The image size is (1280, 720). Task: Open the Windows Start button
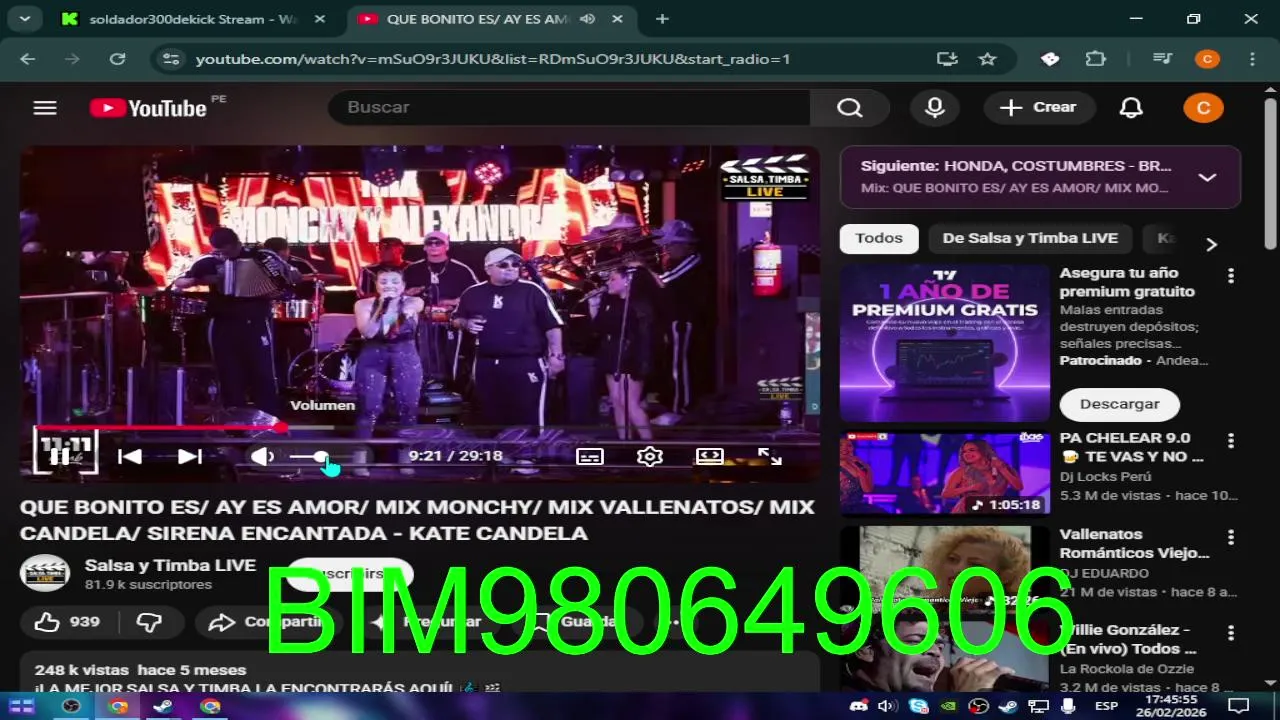click(21, 706)
